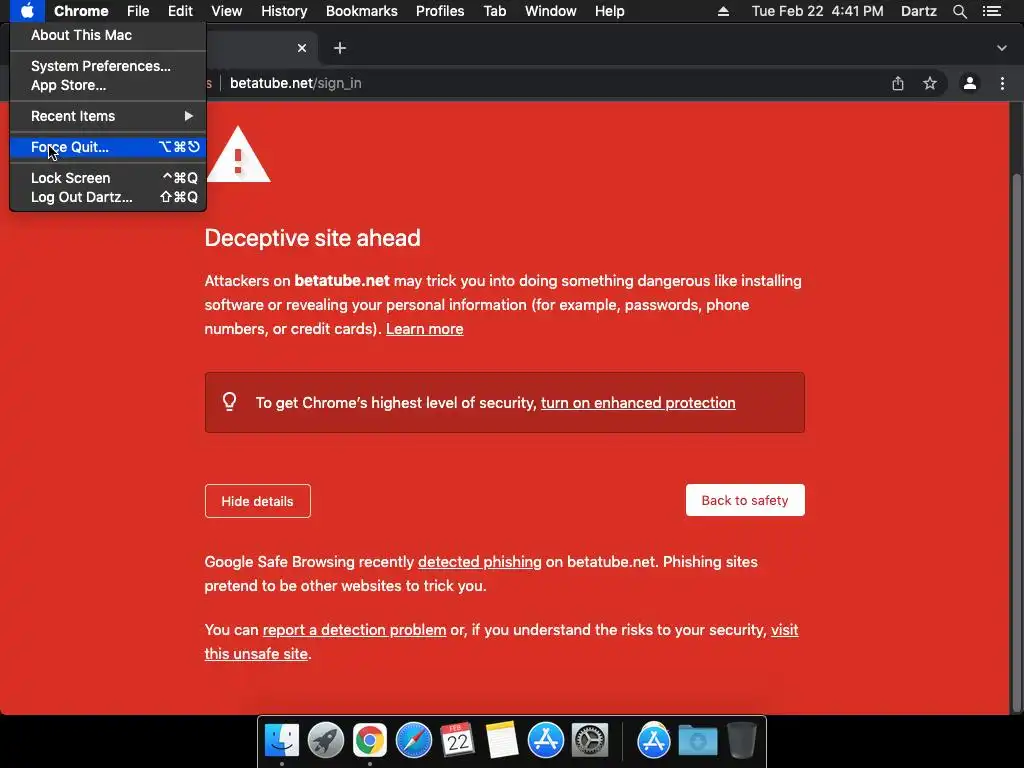Image resolution: width=1024 pixels, height=768 pixels.
Task: Open the Profiles menu
Action: click(440, 11)
